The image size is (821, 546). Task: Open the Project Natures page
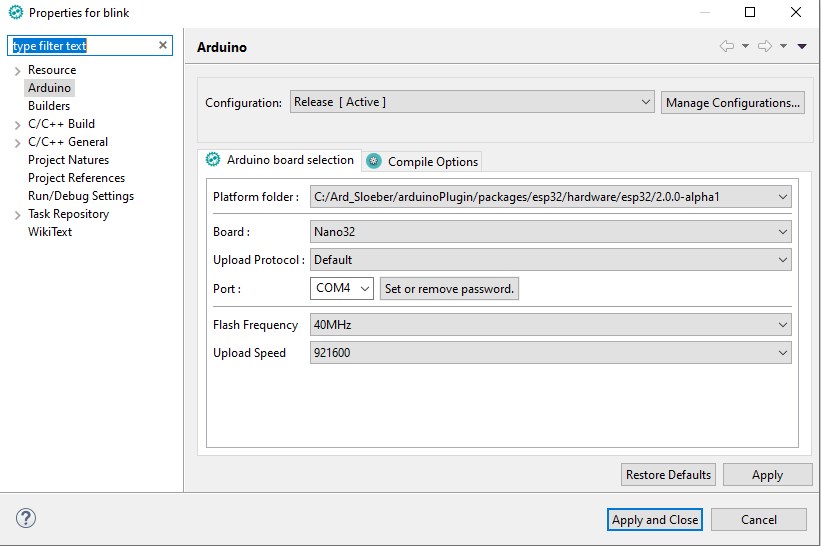[69, 160]
